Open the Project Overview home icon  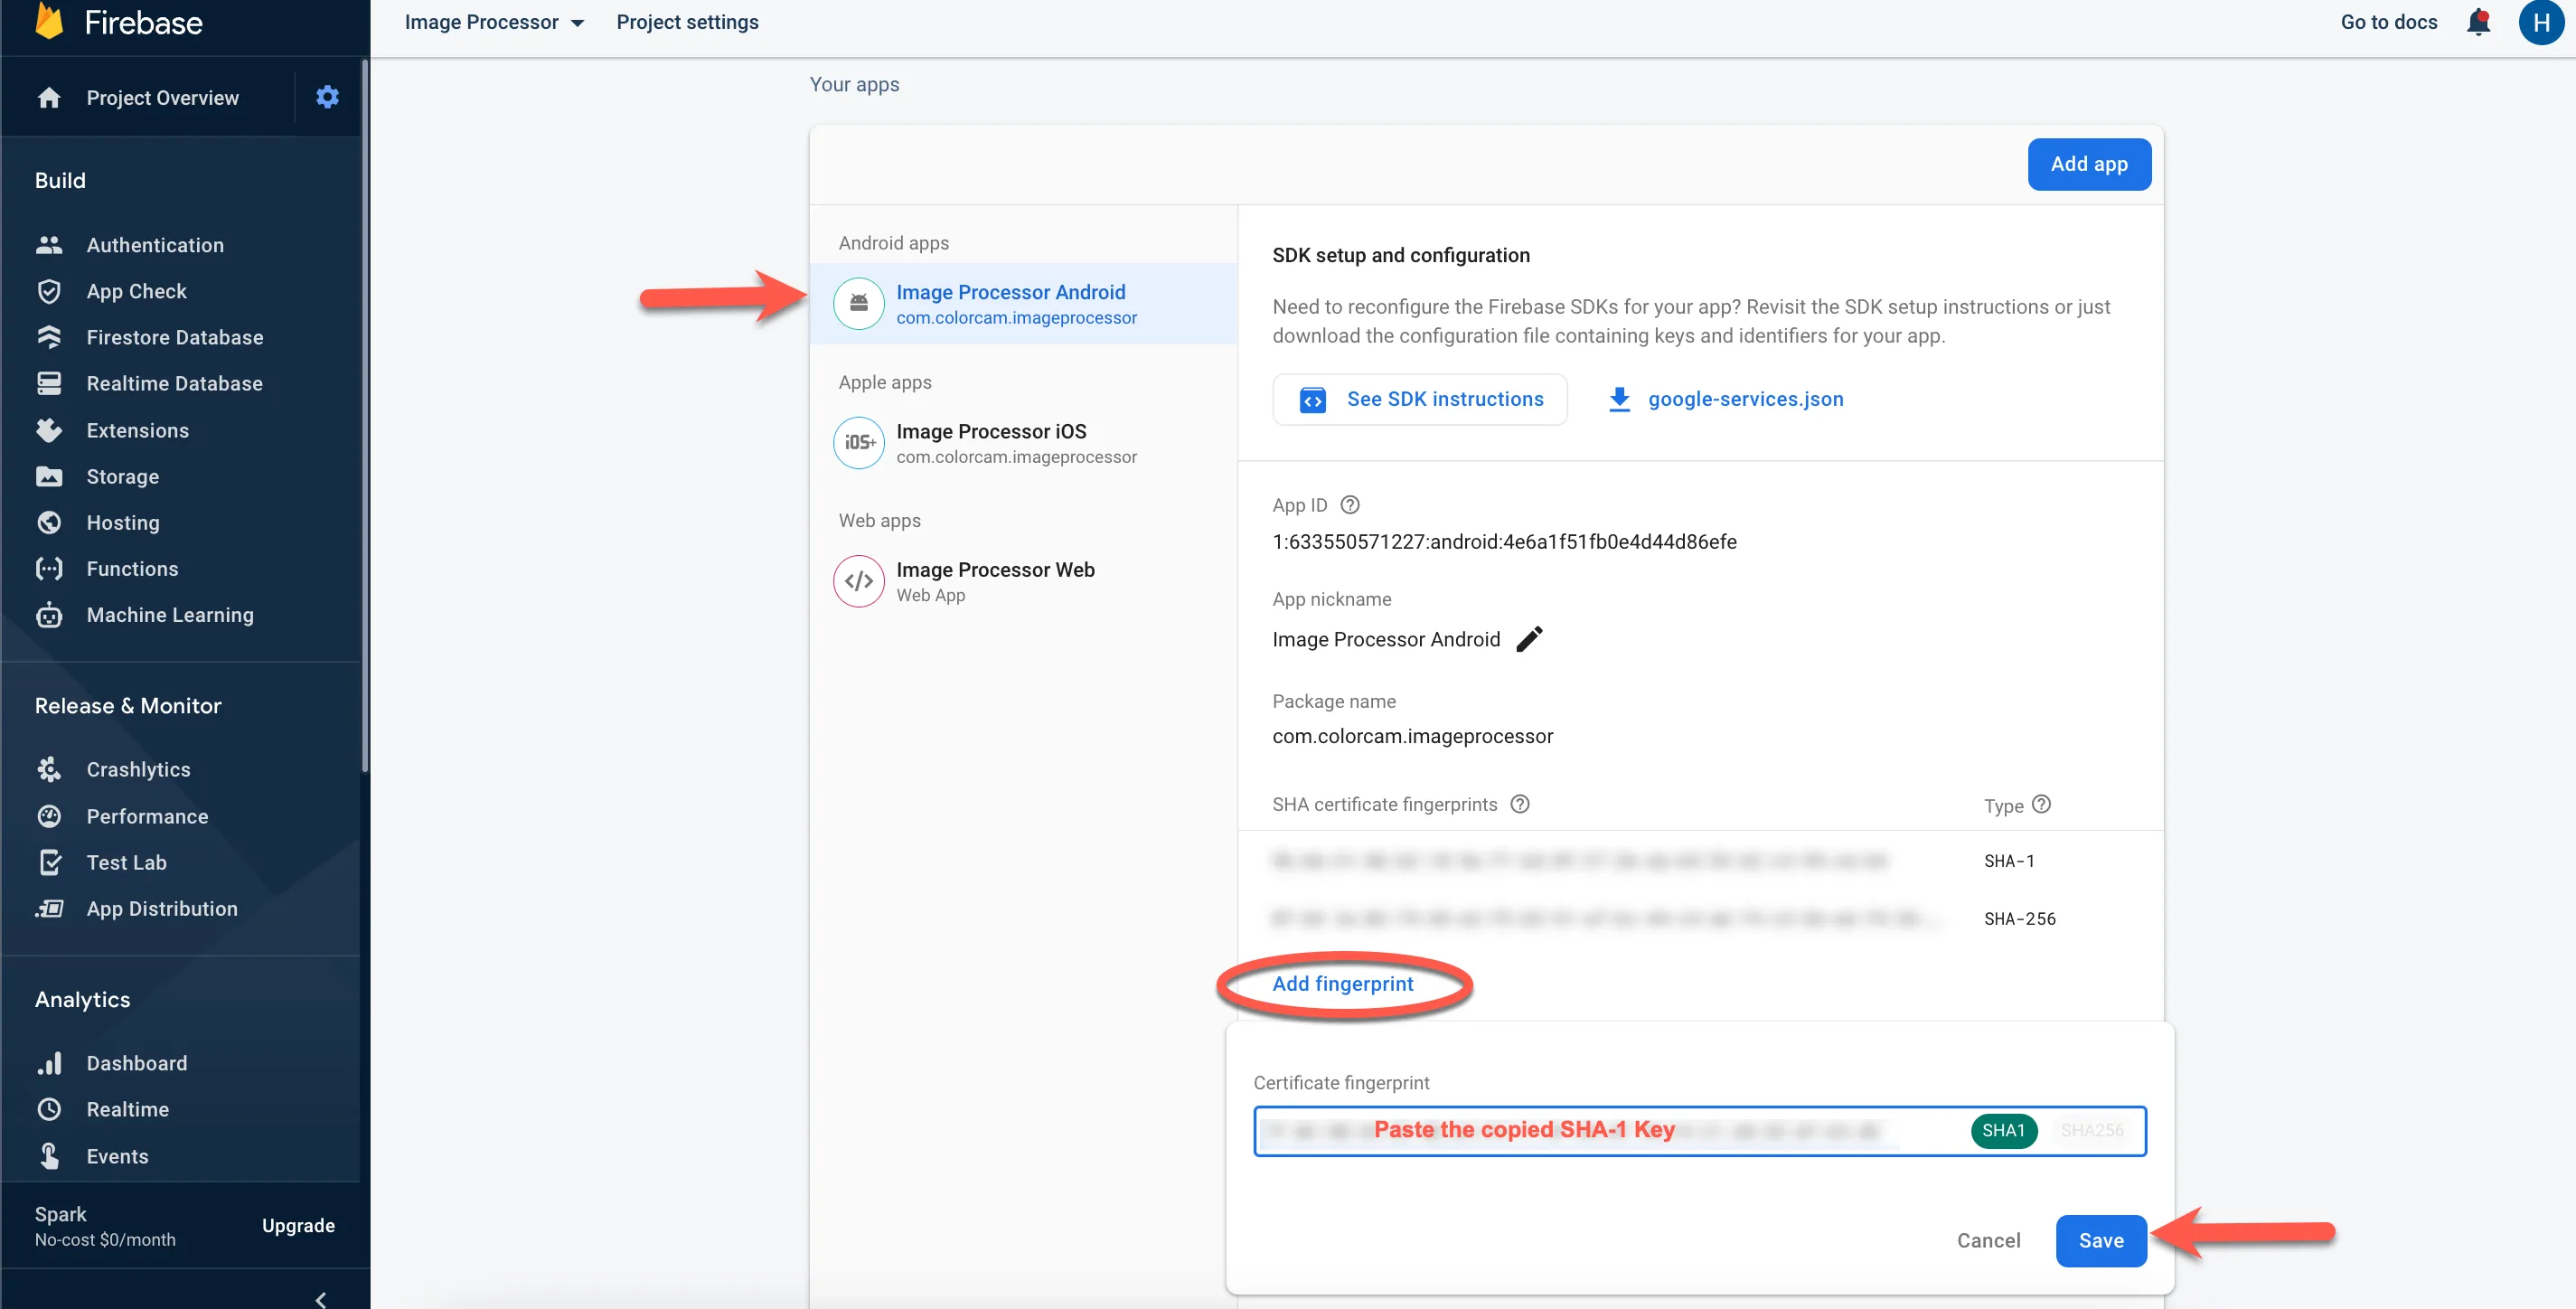click(x=49, y=98)
